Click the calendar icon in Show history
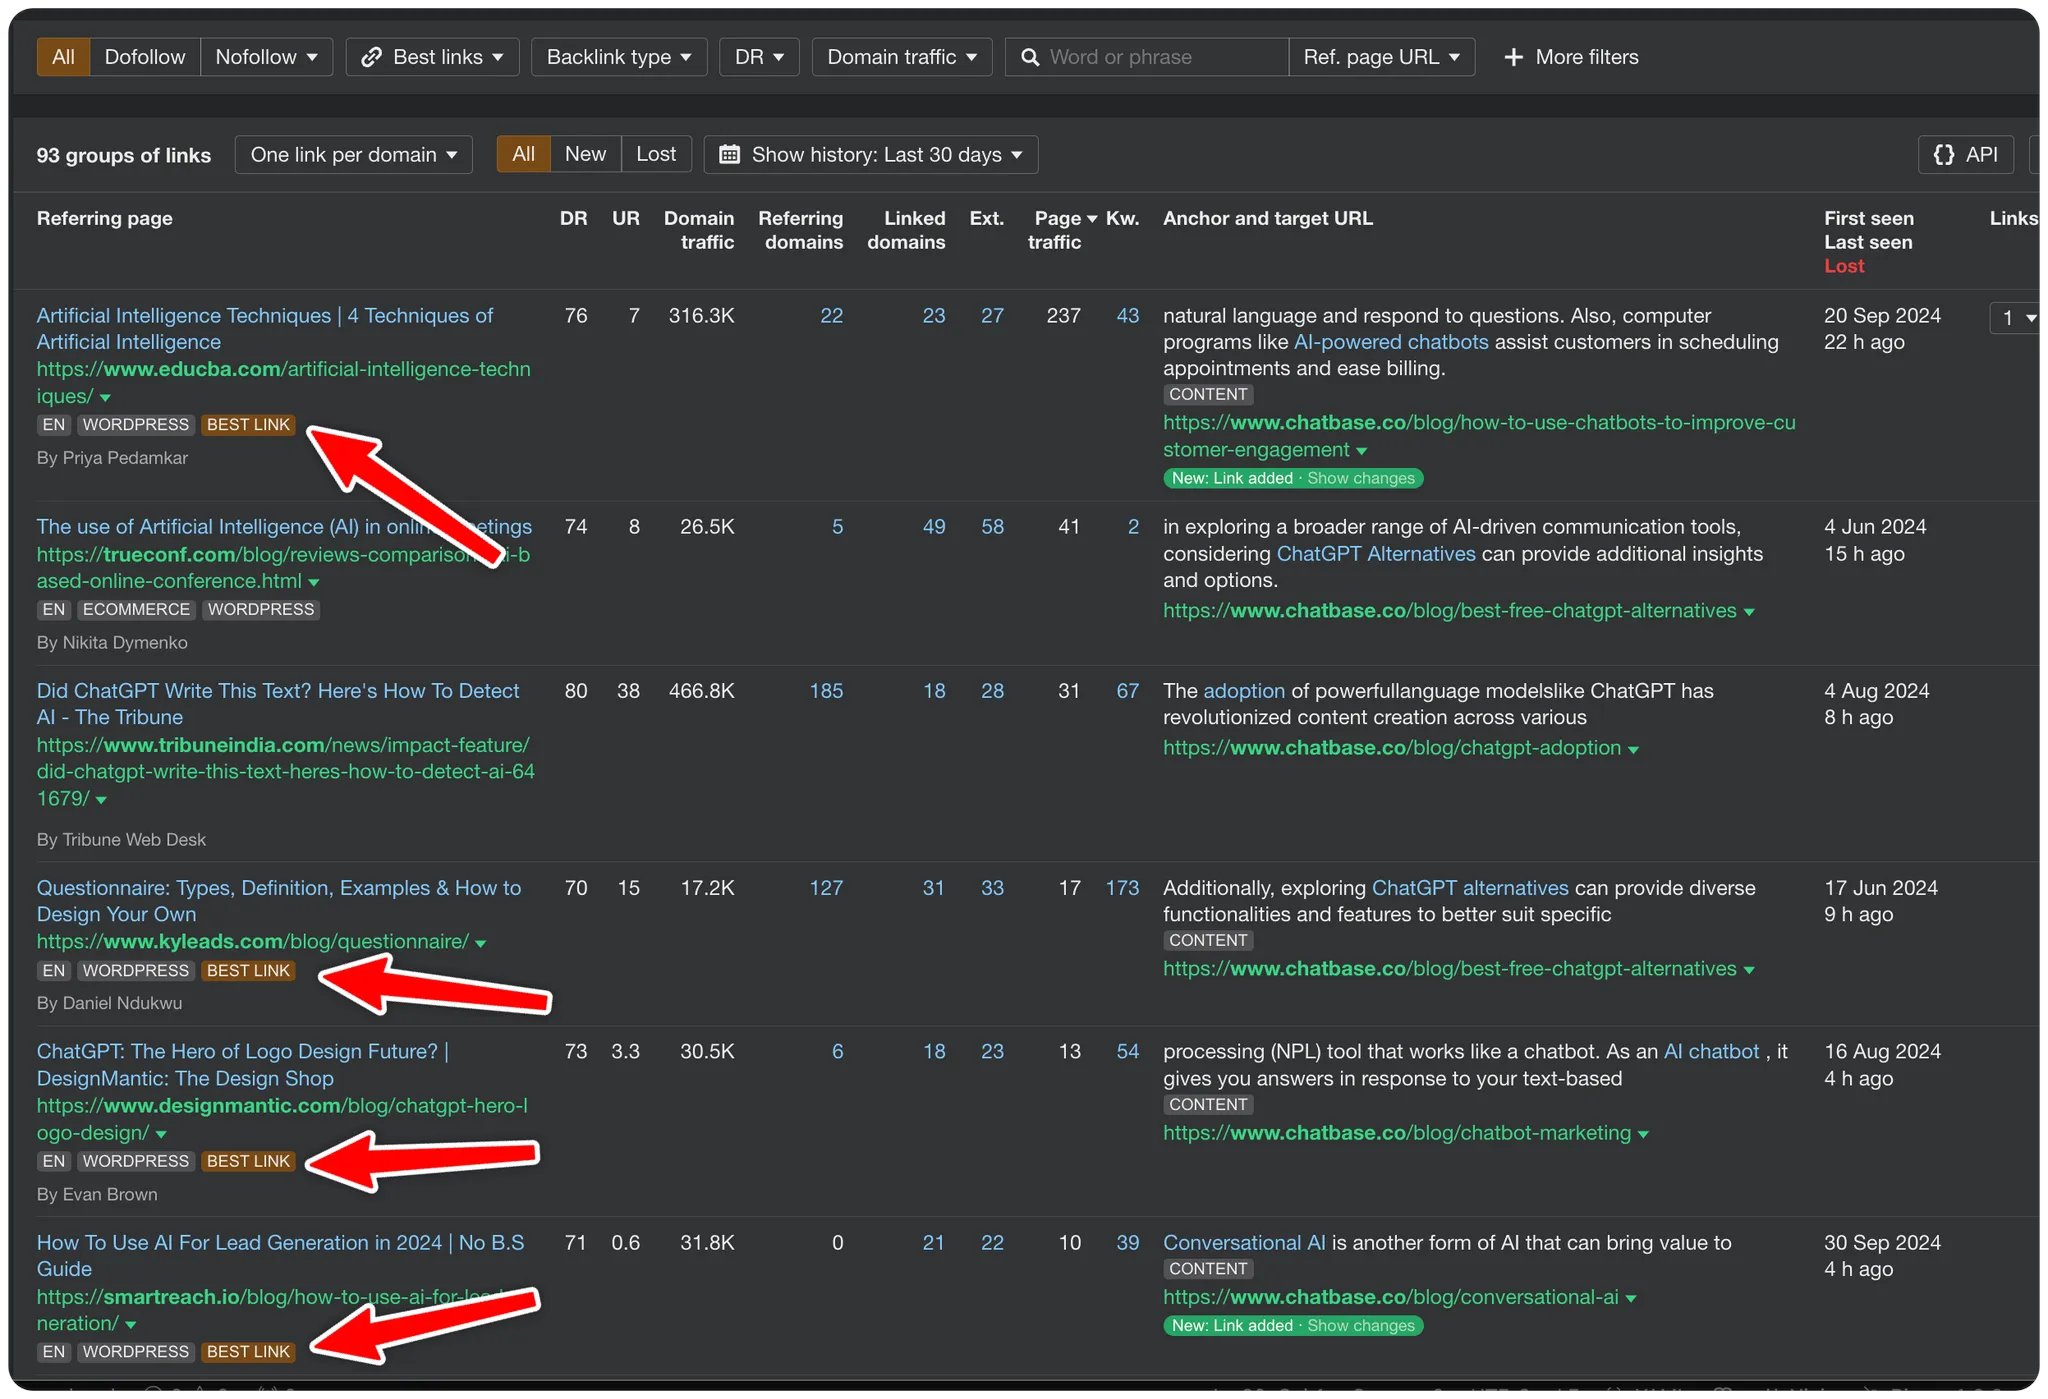The height and width of the screenshot is (1399, 2048). (x=729, y=154)
